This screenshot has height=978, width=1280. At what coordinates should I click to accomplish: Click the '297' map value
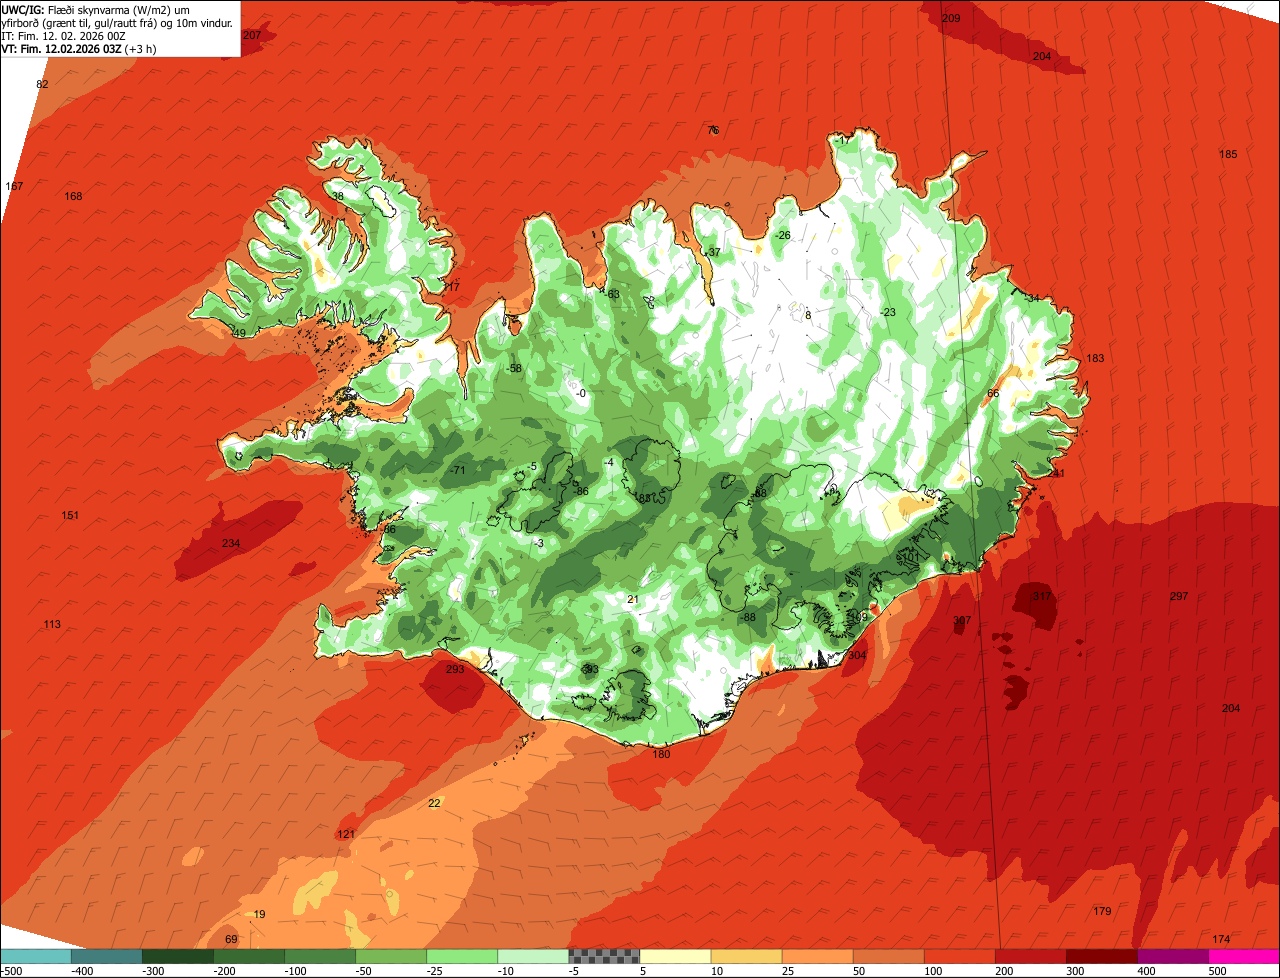pyautogui.click(x=1179, y=596)
